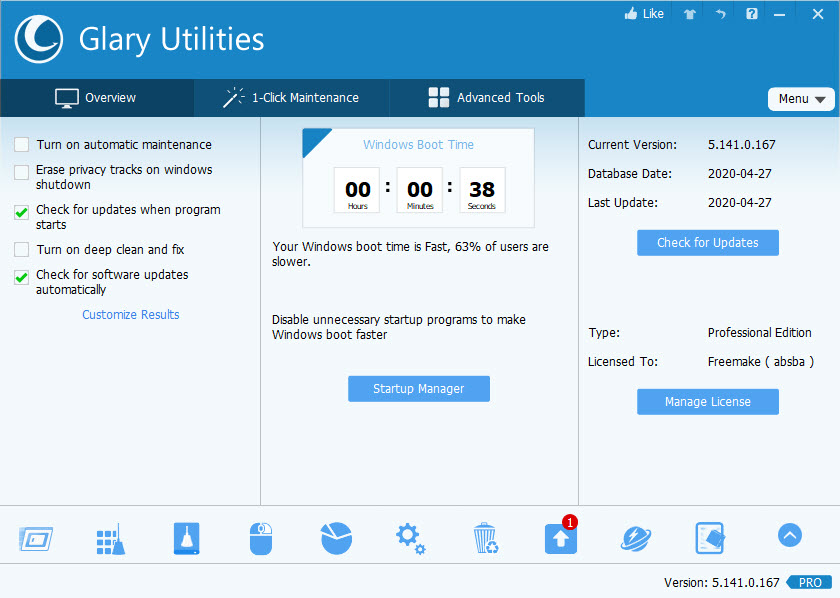
Task: Open the Disk Space Analyzer pie icon
Action: (336, 538)
